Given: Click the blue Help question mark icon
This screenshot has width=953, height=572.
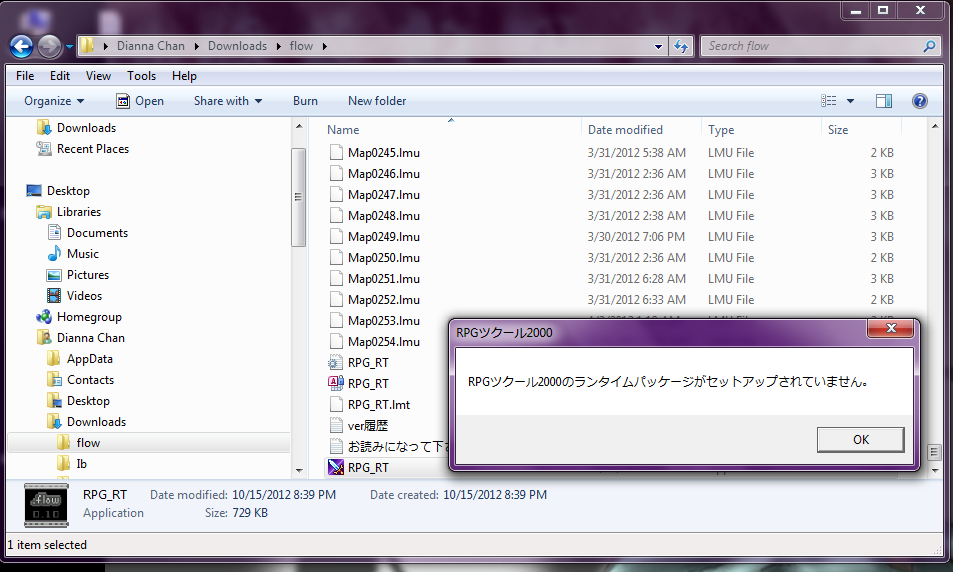Looking at the screenshot, I should [920, 101].
